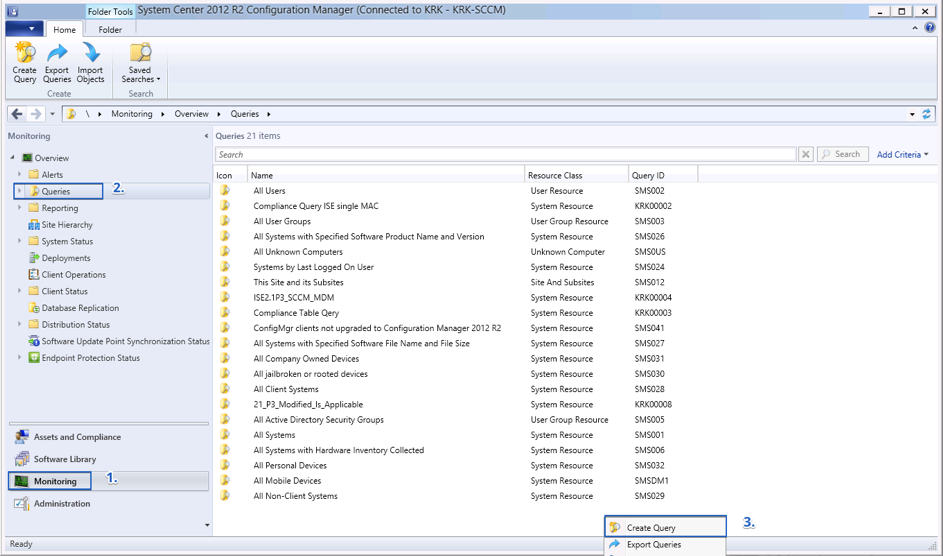This screenshot has width=943, height=556.
Task: Switch to the Home ribbon tab
Action: click(64, 29)
